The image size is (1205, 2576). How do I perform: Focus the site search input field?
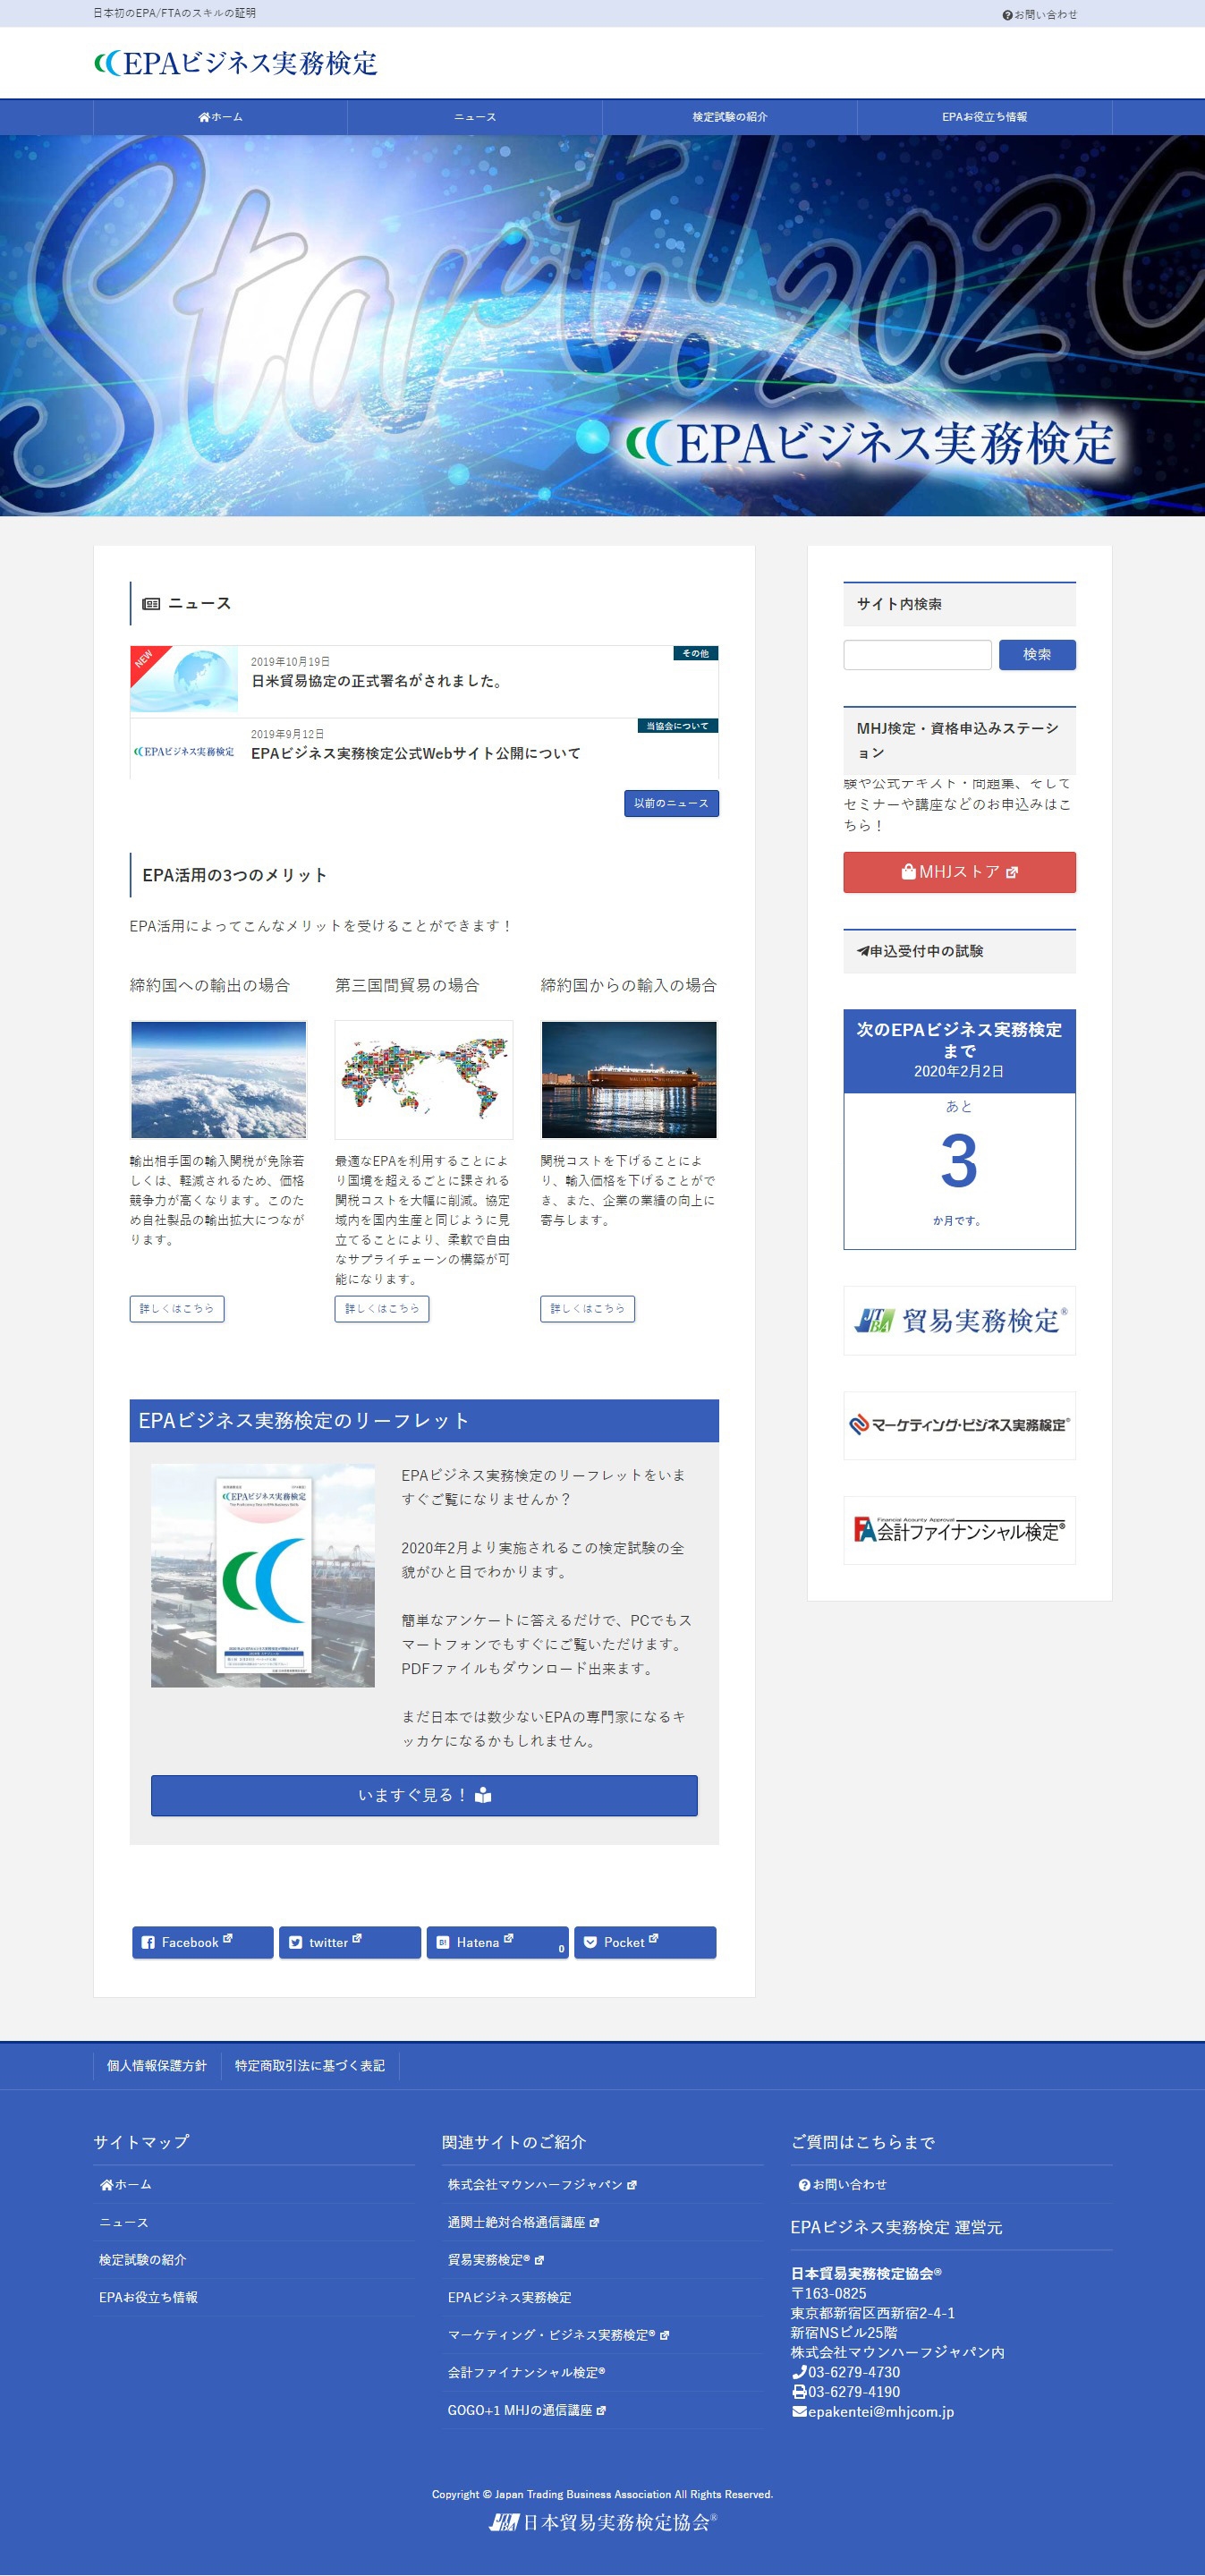tap(917, 654)
